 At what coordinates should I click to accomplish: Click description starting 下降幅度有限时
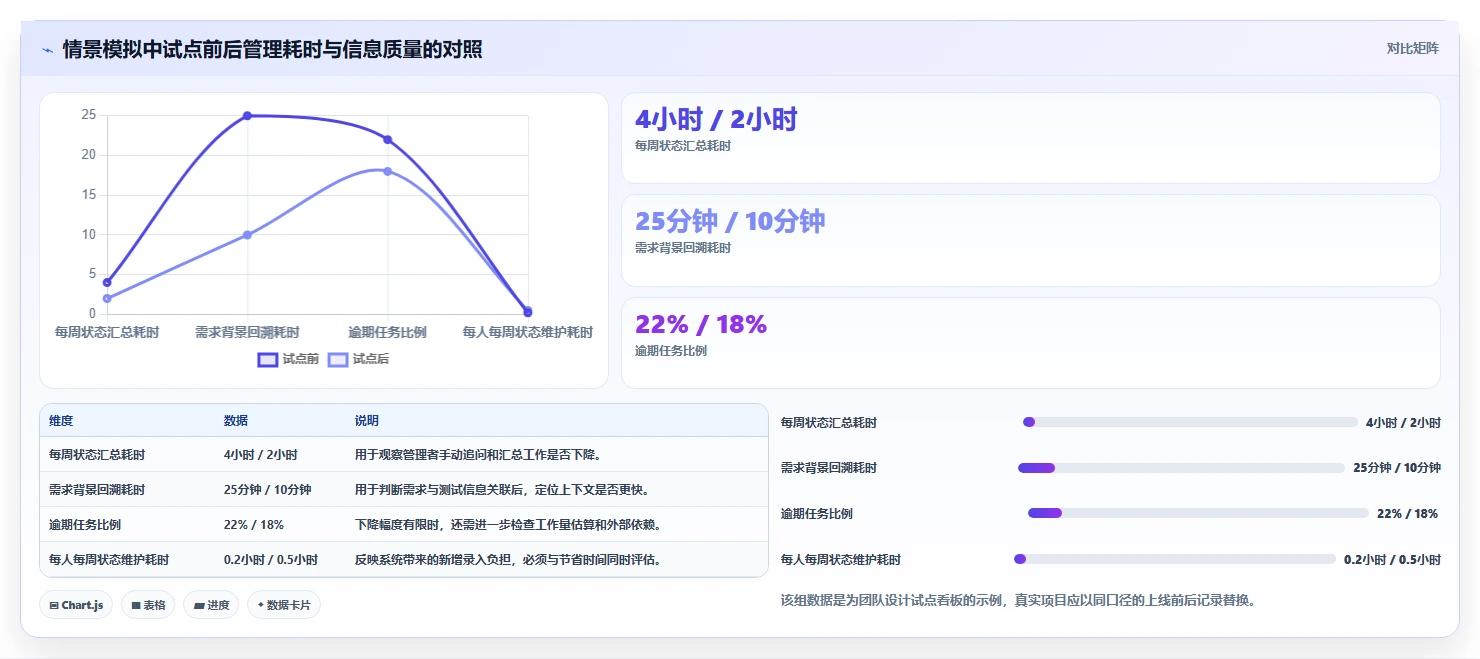[508, 525]
